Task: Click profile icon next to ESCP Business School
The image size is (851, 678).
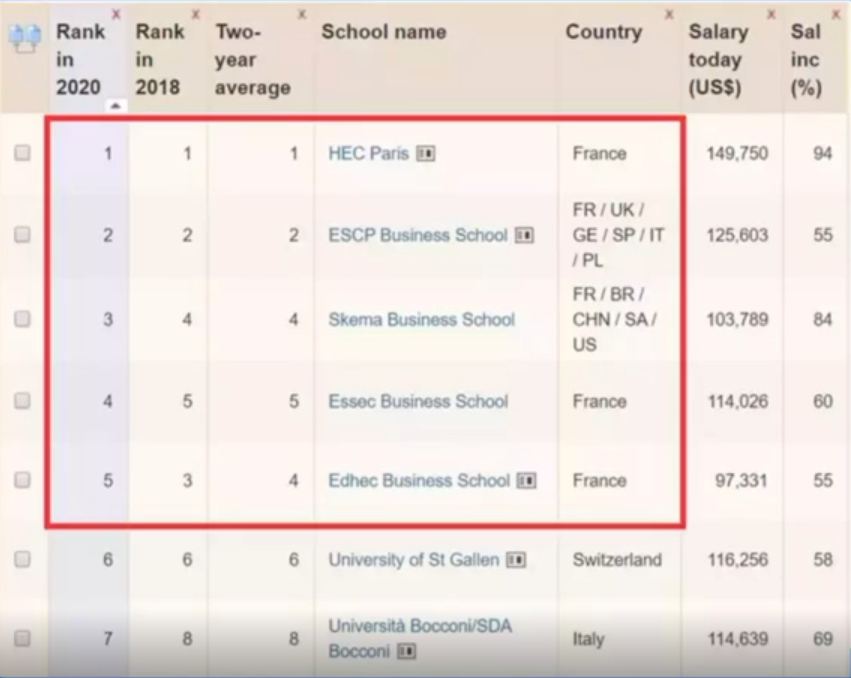Action: [x=524, y=236]
